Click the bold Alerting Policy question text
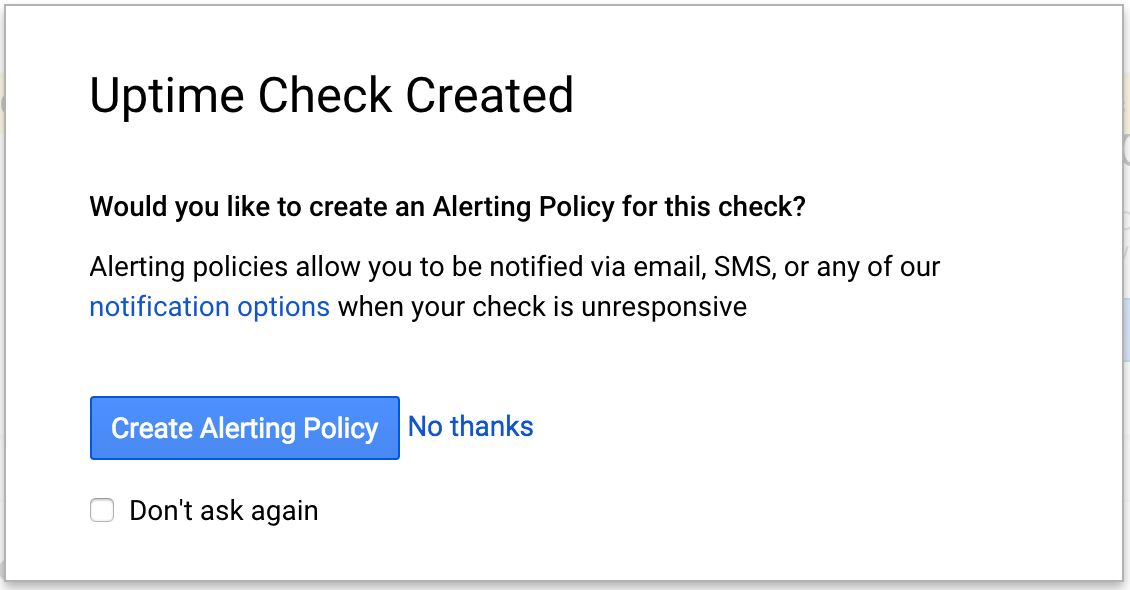Image resolution: width=1130 pixels, height=590 pixels. click(448, 207)
